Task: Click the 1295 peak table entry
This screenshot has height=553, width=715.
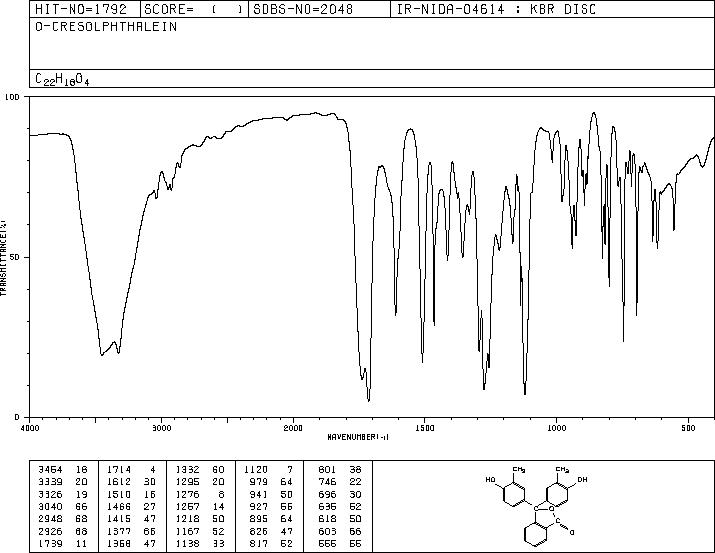Action: (187, 482)
